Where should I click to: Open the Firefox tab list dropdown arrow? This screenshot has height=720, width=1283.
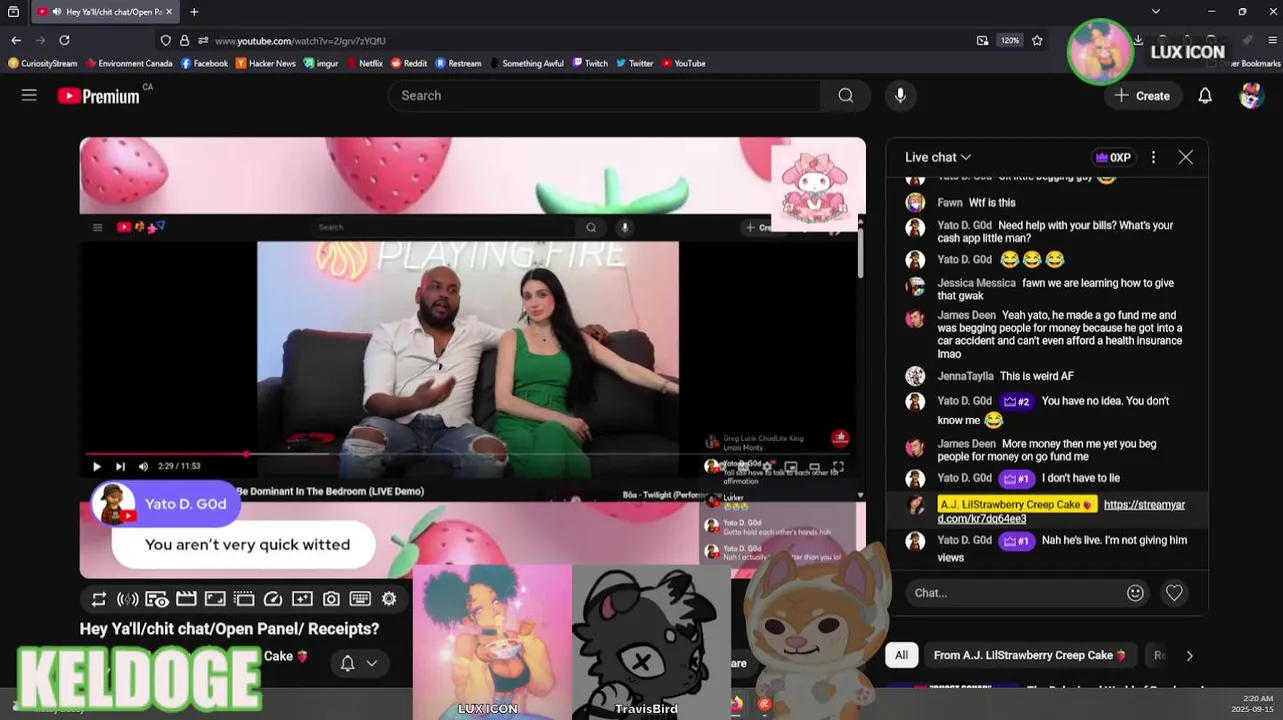click(1156, 12)
